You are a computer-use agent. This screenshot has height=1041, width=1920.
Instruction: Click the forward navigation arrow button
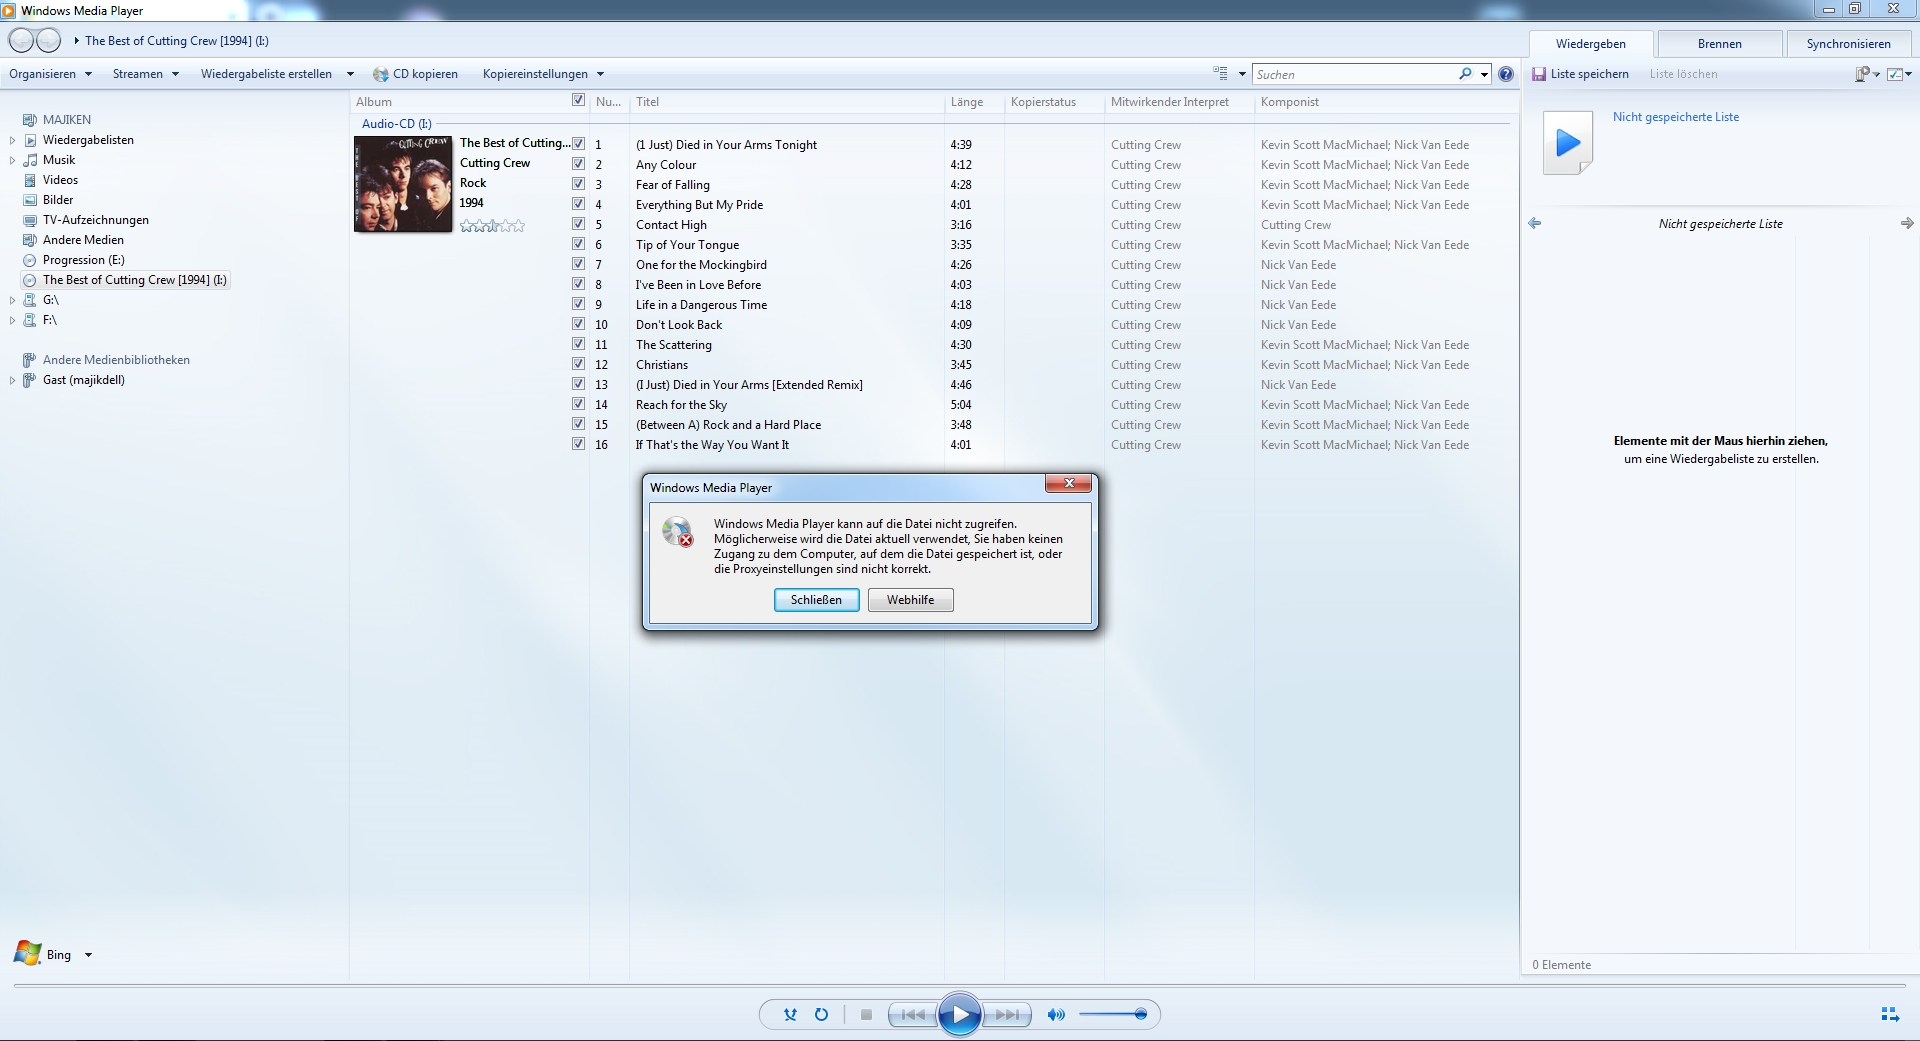coord(48,41)
